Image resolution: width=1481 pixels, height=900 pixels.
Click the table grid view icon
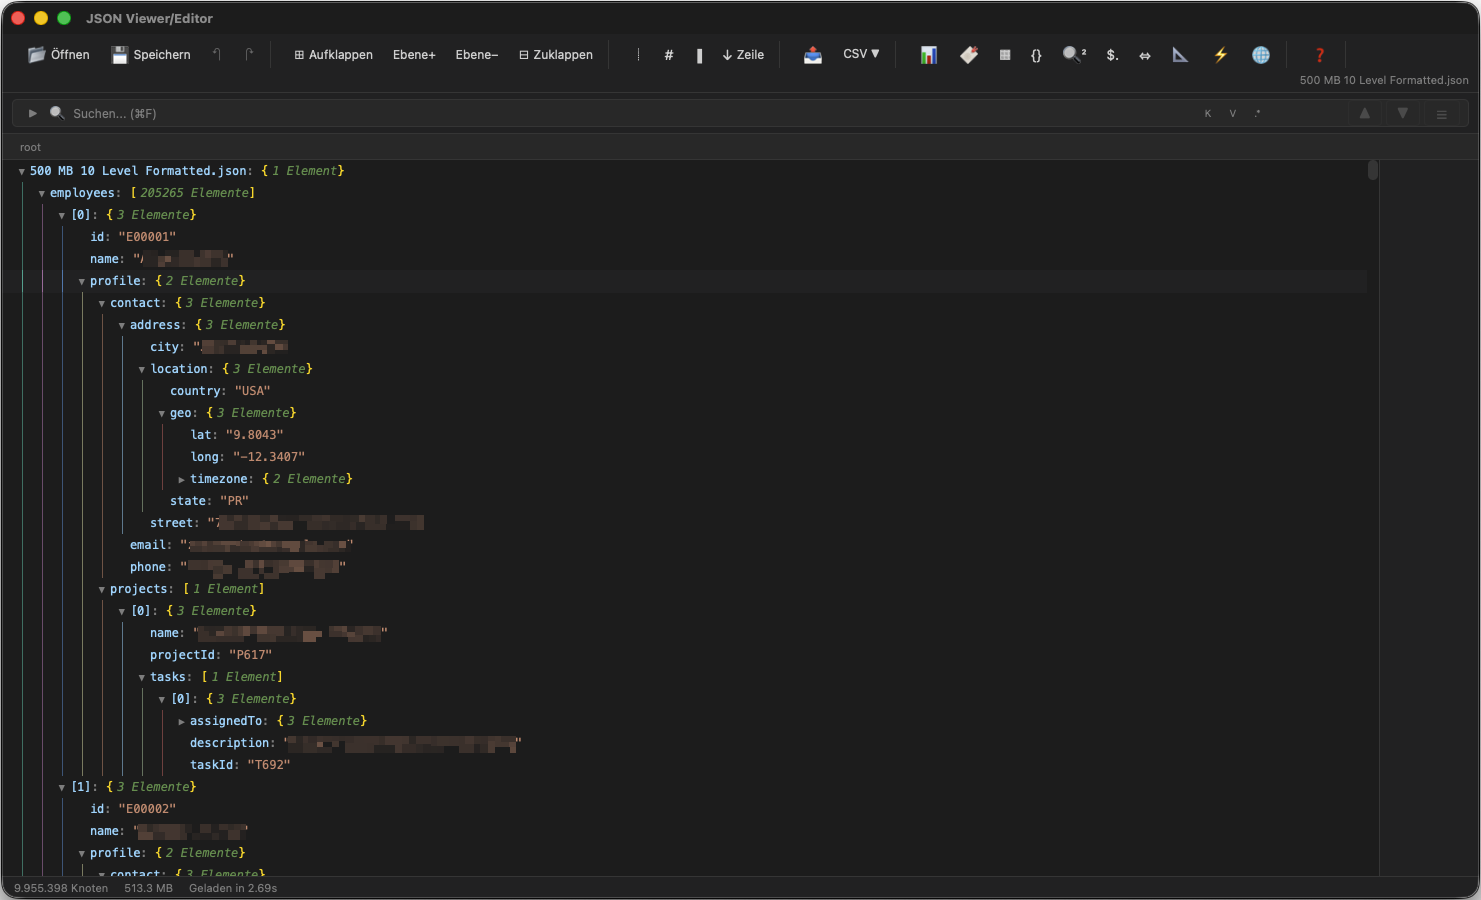[x=1005, y=55]
